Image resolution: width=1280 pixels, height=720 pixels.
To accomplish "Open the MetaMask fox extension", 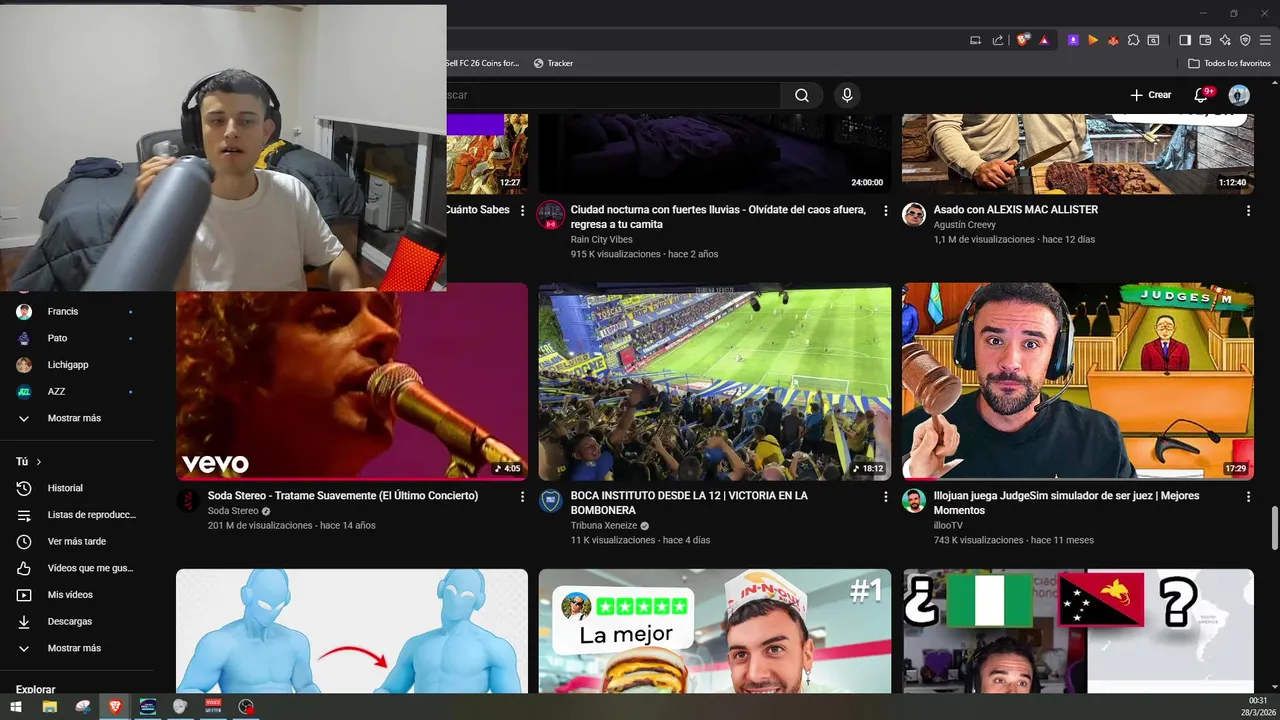I will click(1113, 40).
